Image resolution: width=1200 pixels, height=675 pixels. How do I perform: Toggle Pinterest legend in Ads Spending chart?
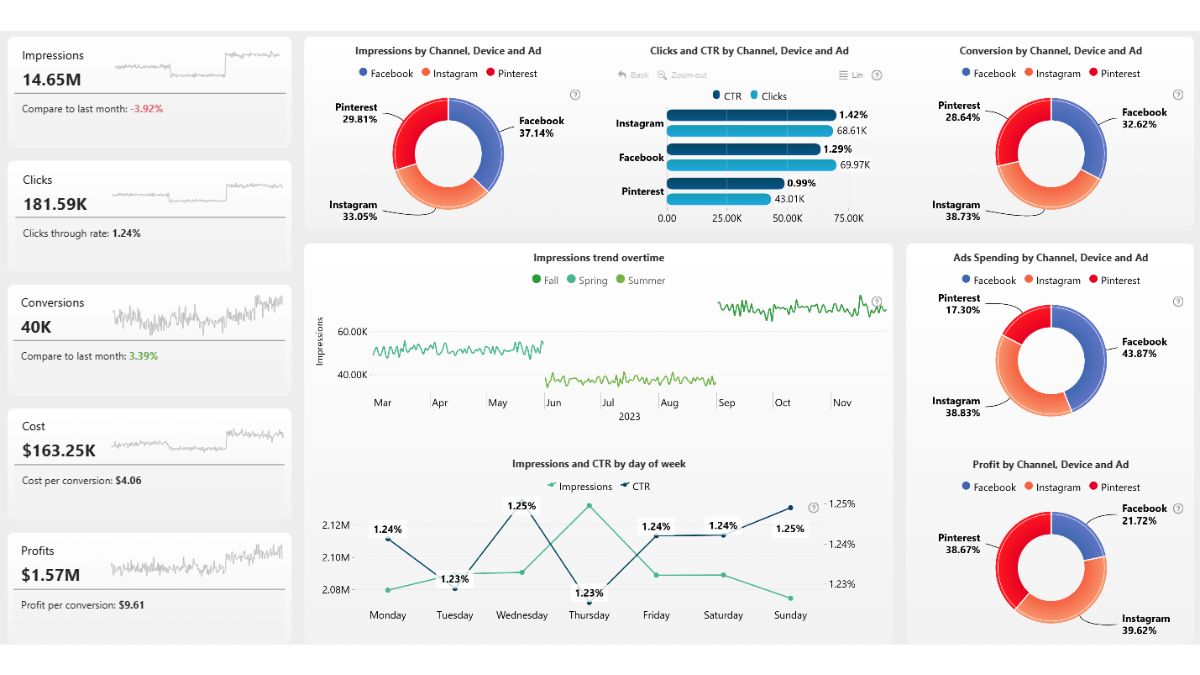click(x=1114, y=280)
